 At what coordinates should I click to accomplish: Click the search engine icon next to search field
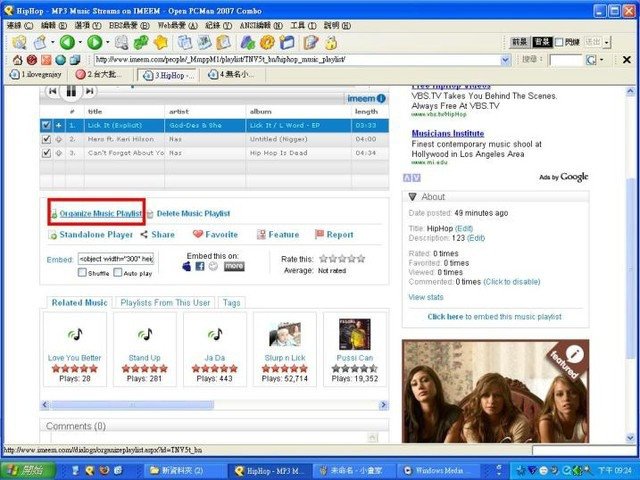591,60
